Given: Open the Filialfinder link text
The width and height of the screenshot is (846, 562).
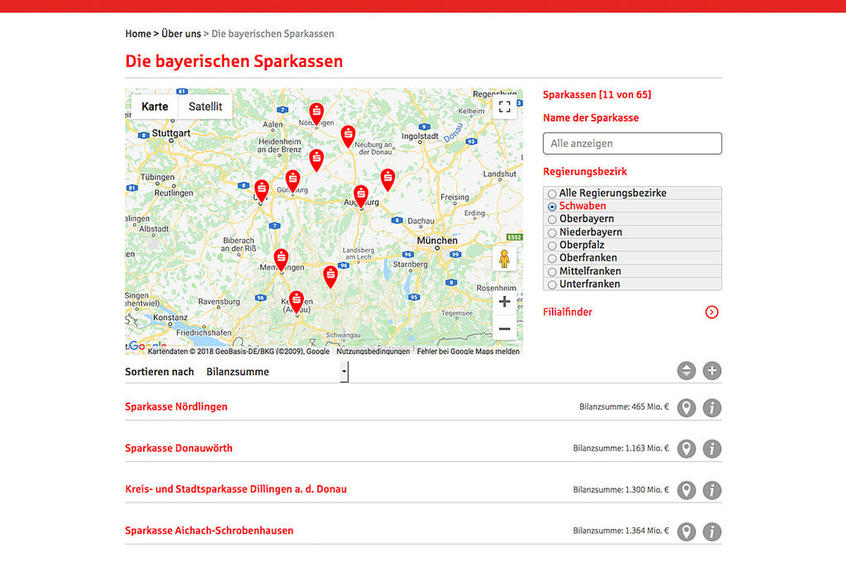Looking at the screenshot, I should pos(567,312).
